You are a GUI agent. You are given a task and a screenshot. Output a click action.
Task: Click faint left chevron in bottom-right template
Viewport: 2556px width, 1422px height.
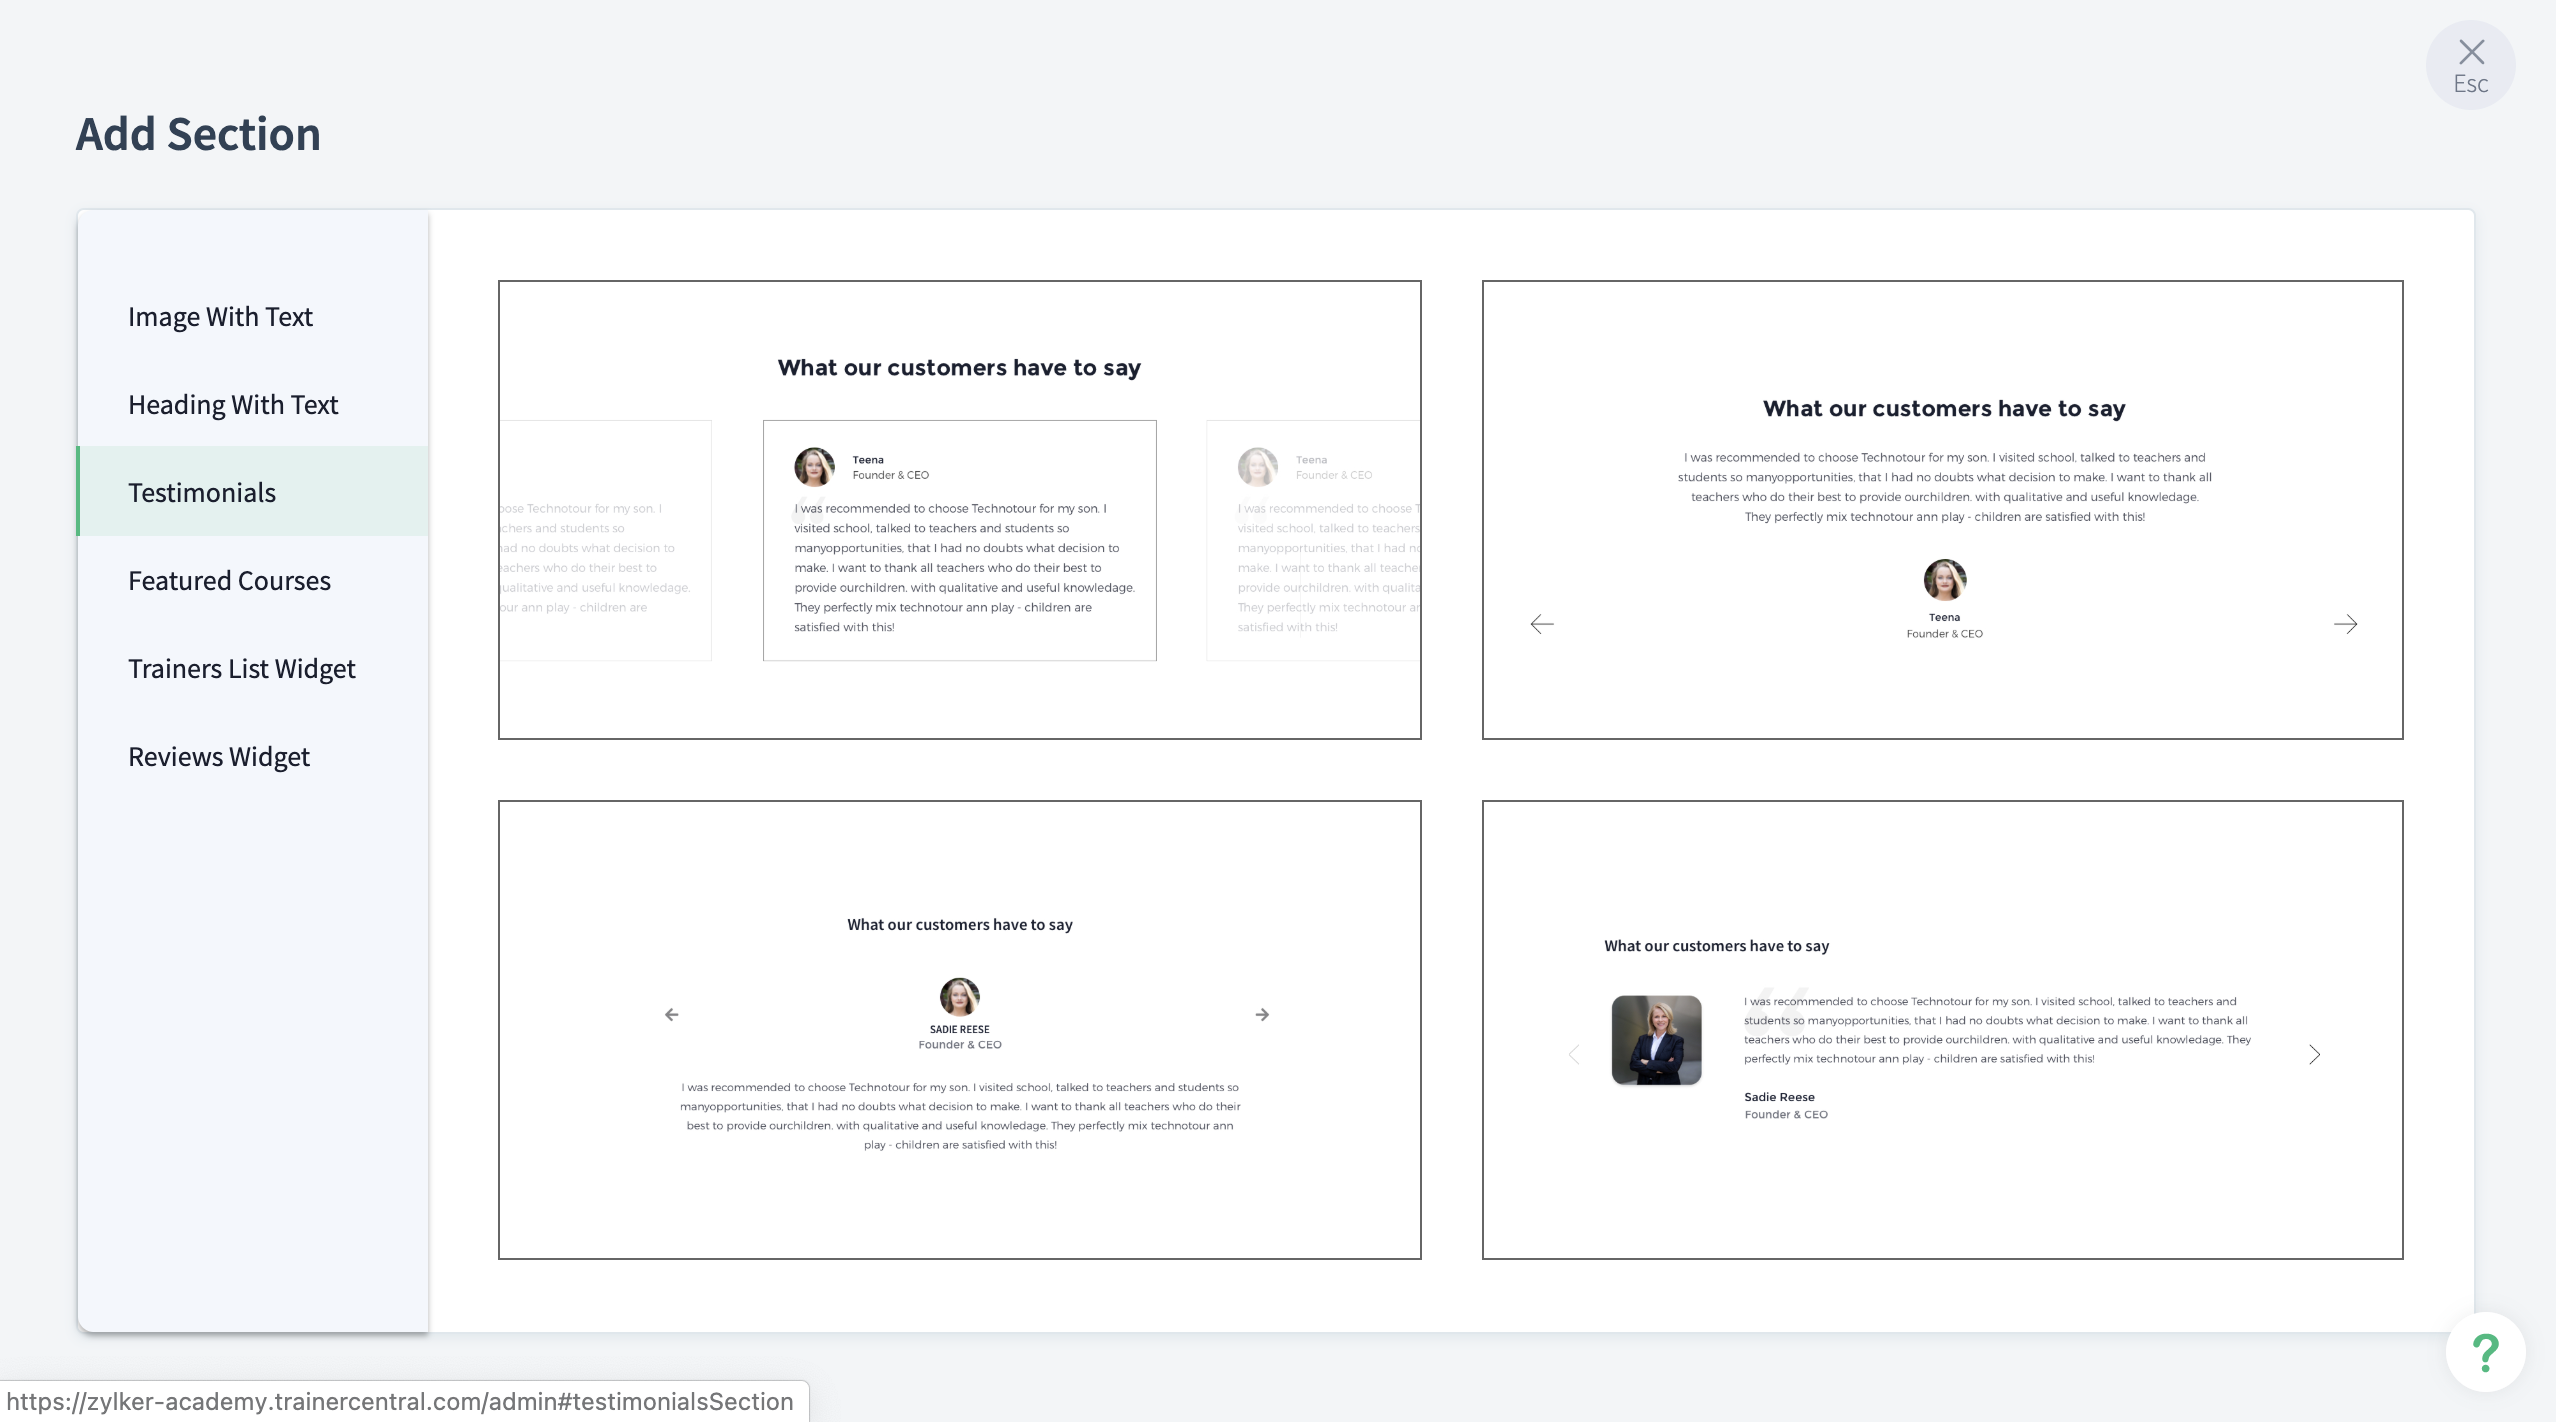(1574, 1054)
